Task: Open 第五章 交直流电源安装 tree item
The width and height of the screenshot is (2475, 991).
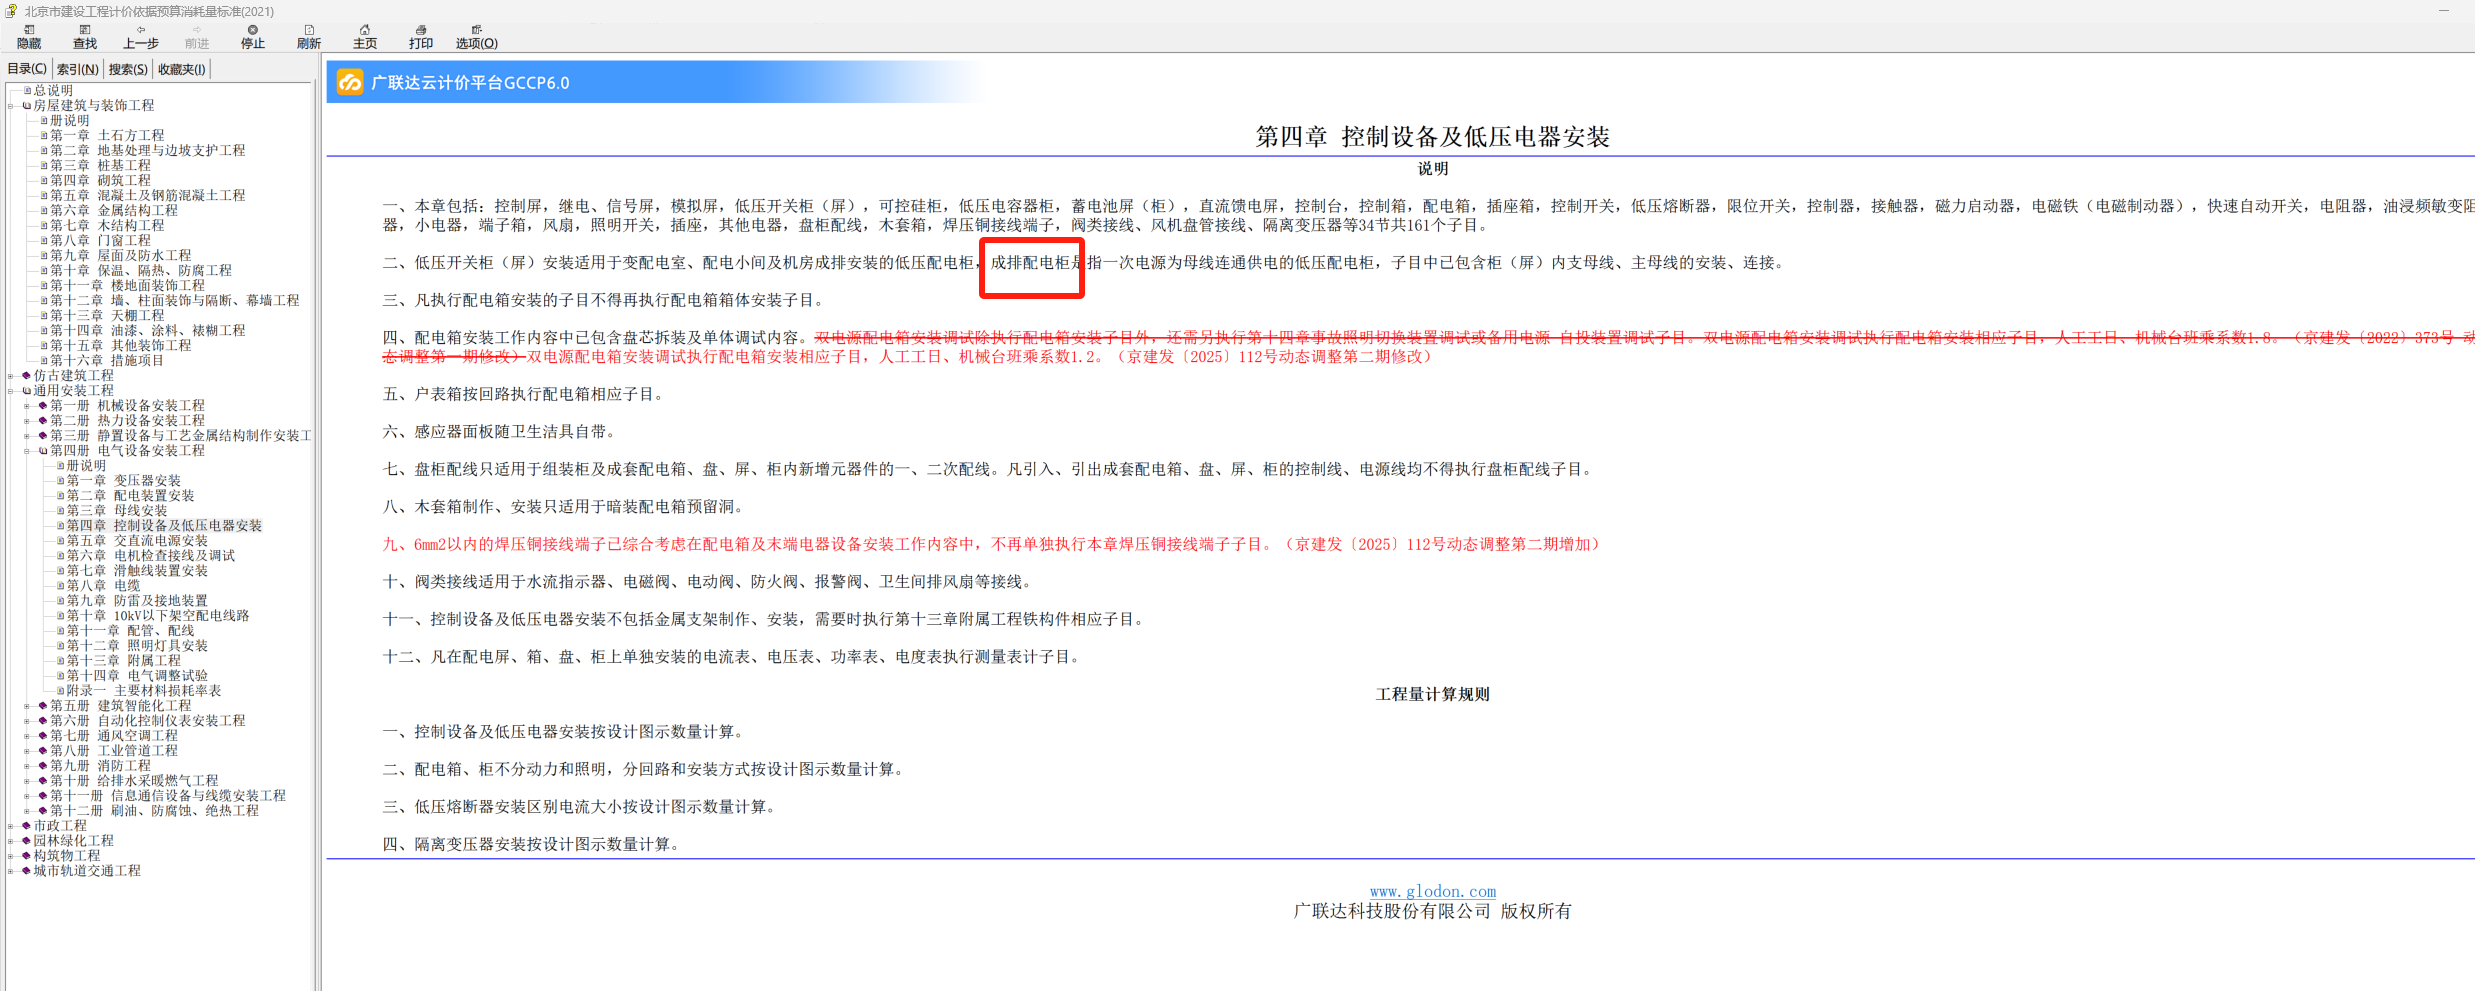Action: 137,541
